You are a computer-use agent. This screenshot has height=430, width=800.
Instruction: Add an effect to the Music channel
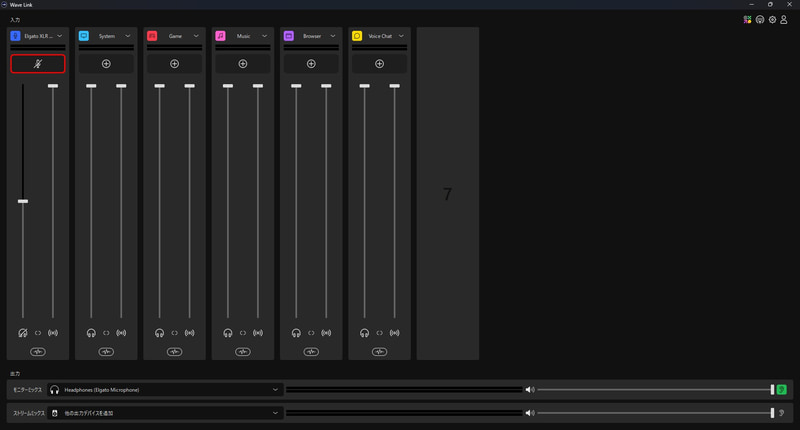pos(243,64)
